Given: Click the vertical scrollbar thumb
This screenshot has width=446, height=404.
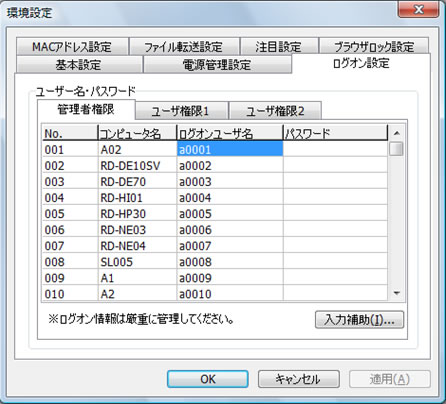Looking at the screenshot, I should 396,149.
